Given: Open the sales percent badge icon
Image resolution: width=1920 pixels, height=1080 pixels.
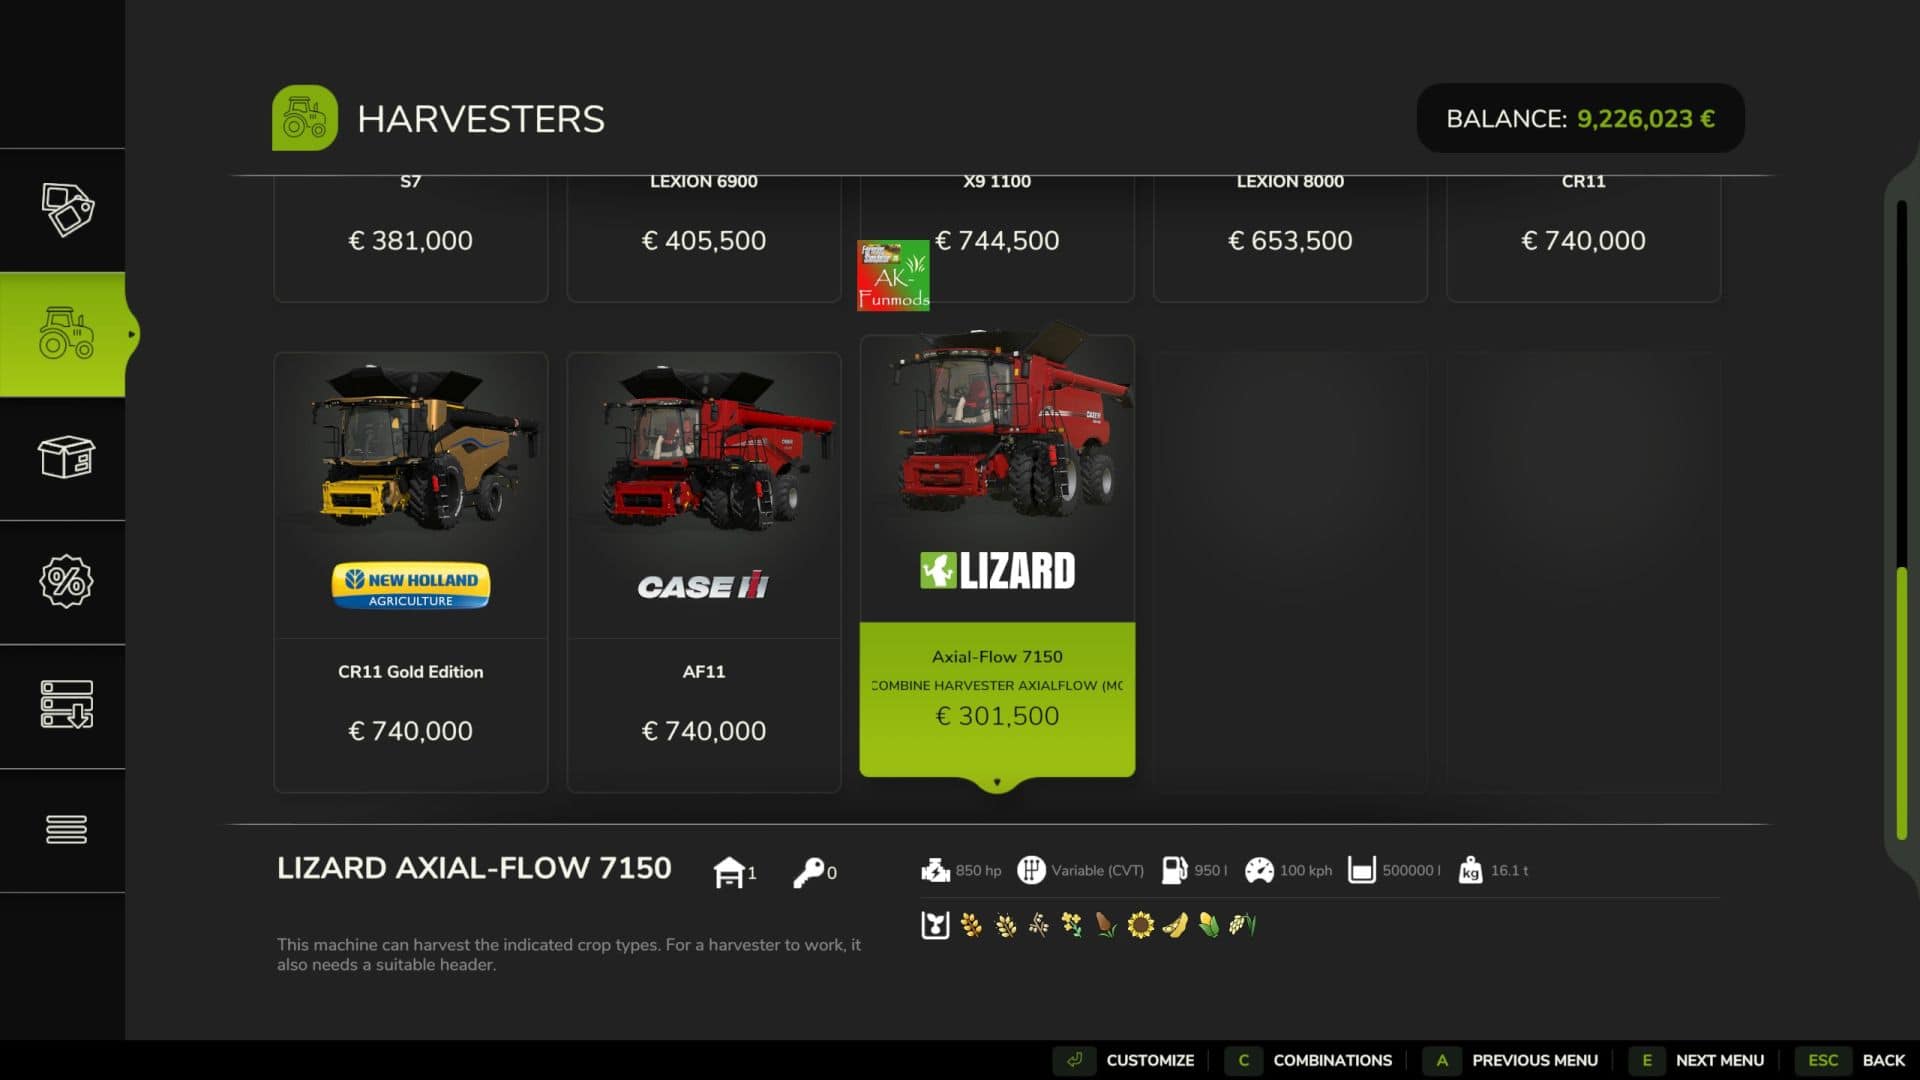Looking at the screenshot, I should point(66,581).
